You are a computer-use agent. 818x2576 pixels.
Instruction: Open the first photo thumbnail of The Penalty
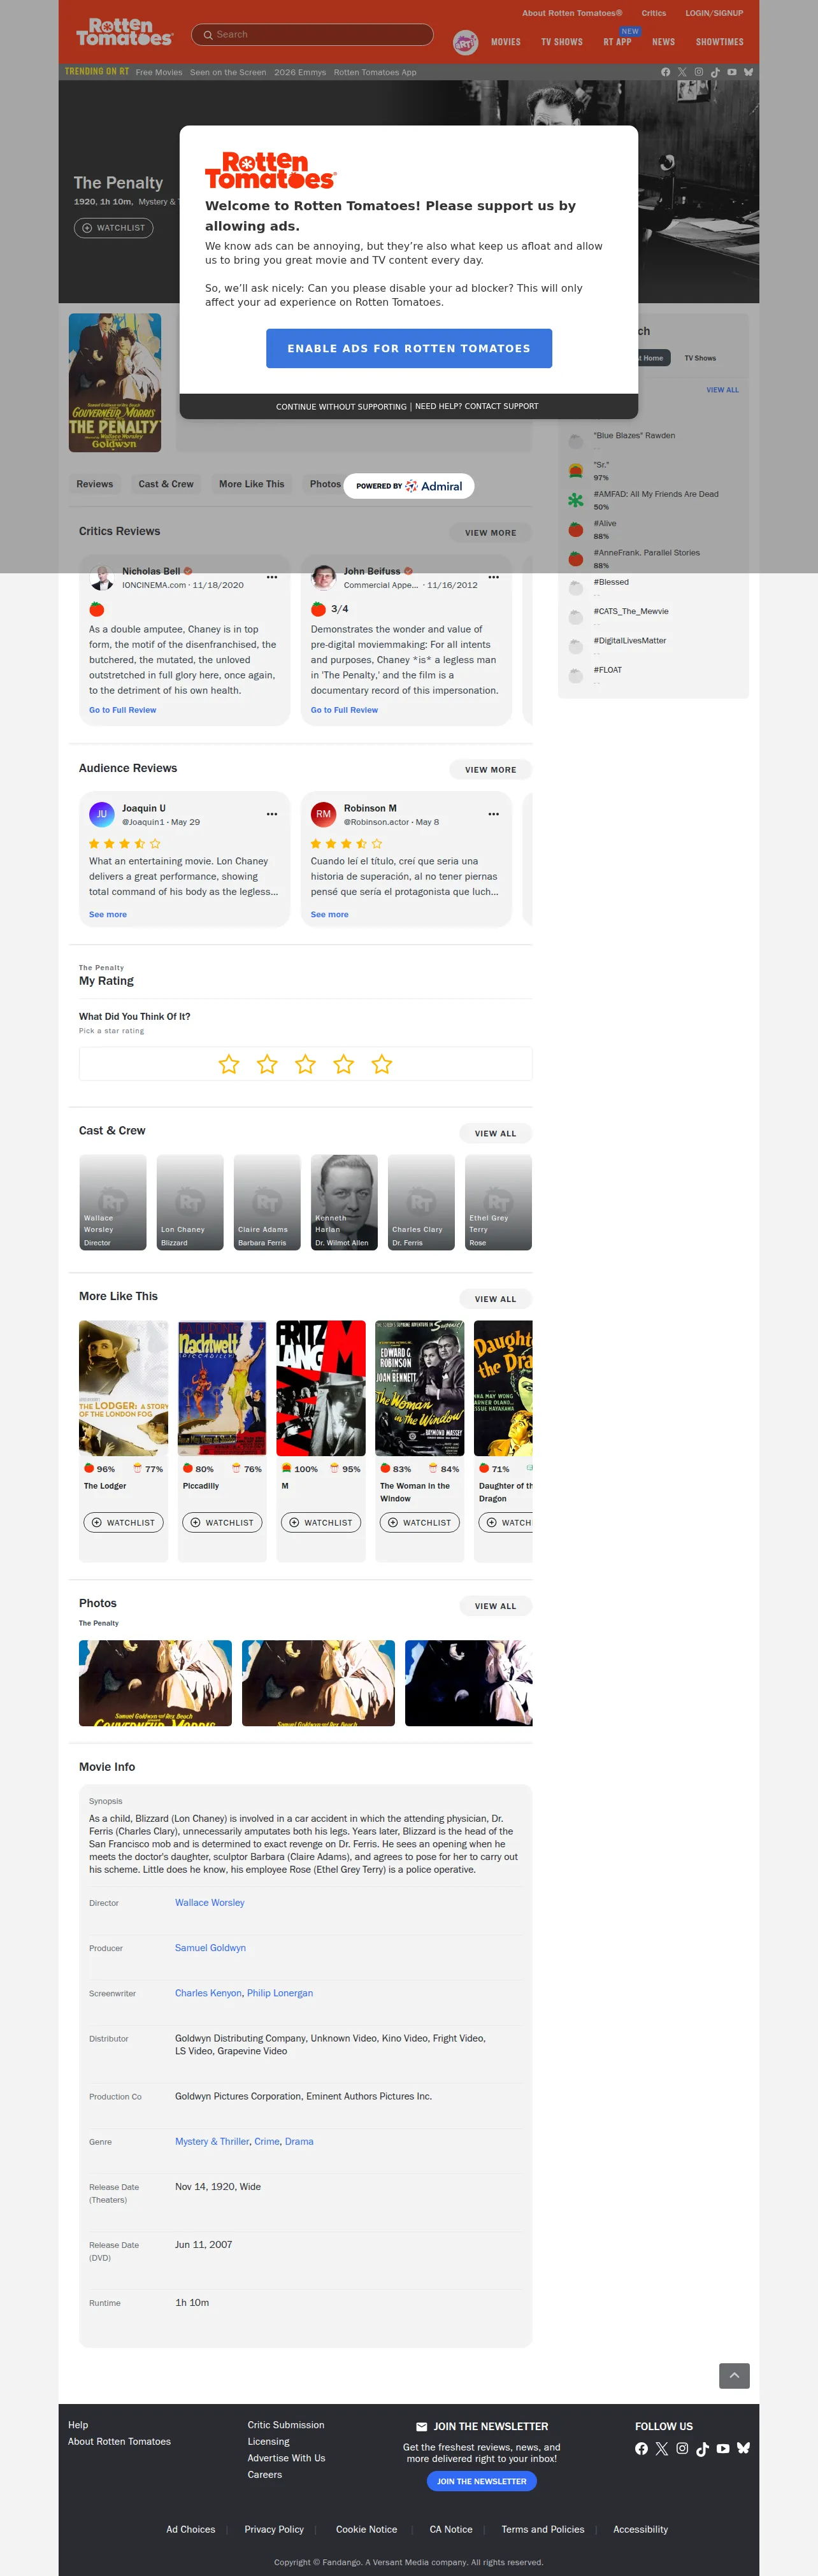point(155,1682)
